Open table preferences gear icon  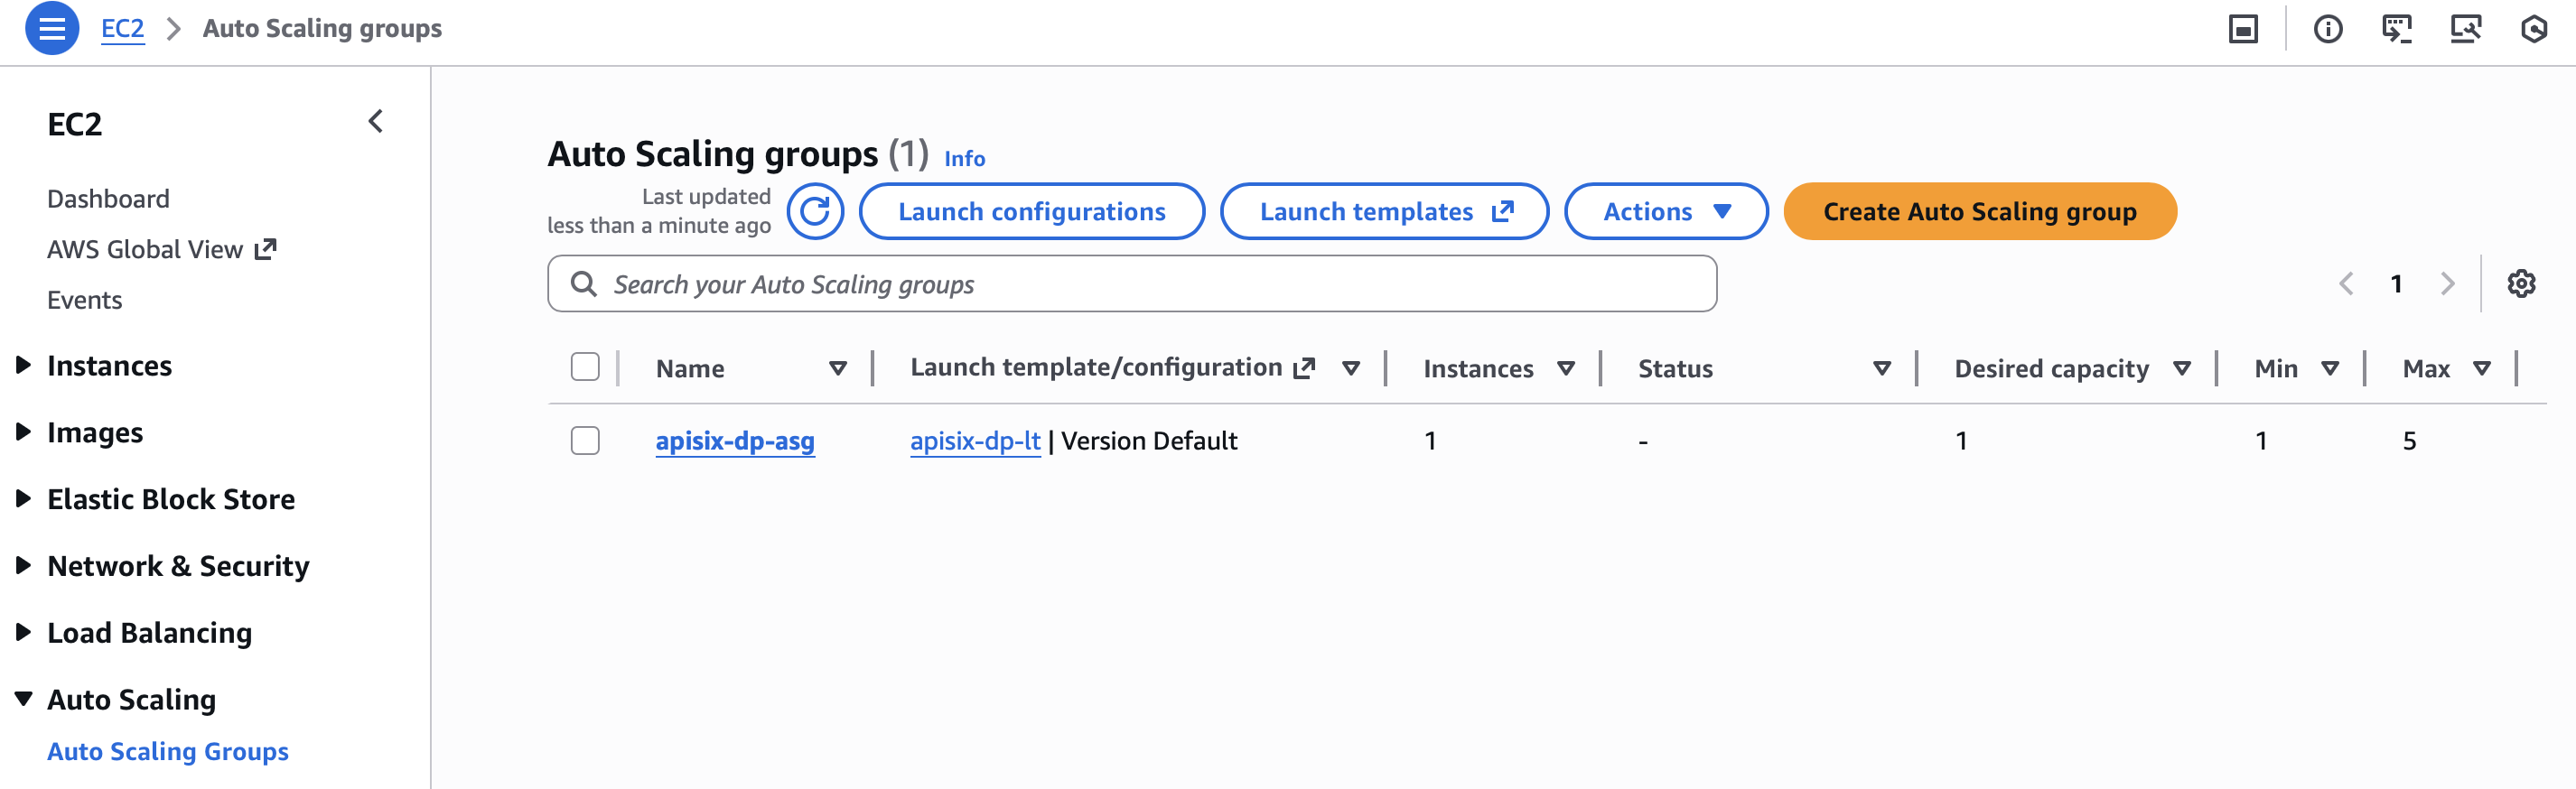pos(2521,284)
